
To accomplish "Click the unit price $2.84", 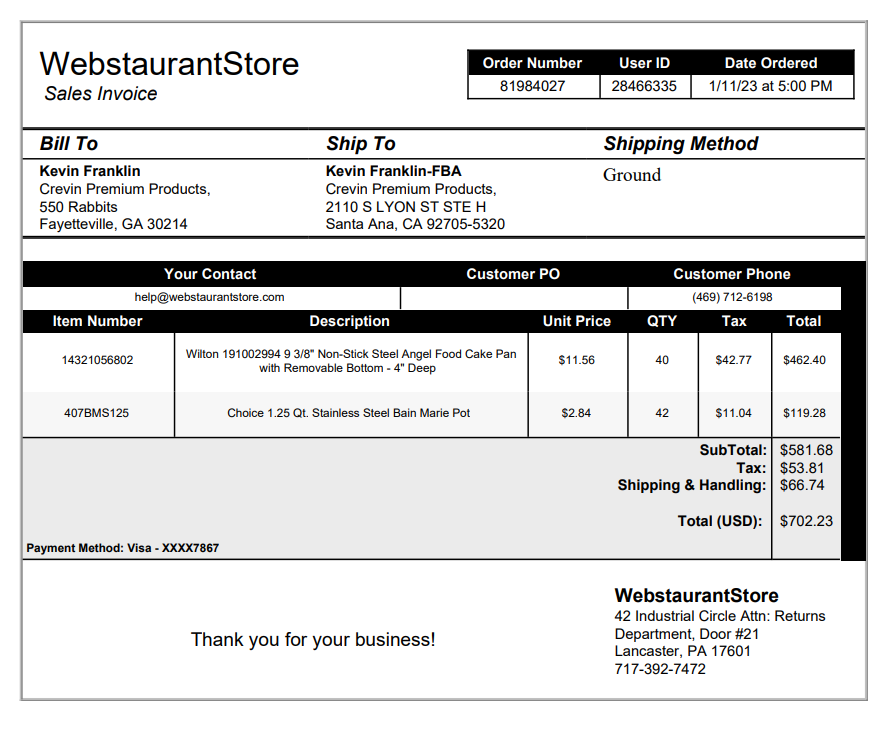I will click(576, 413).
